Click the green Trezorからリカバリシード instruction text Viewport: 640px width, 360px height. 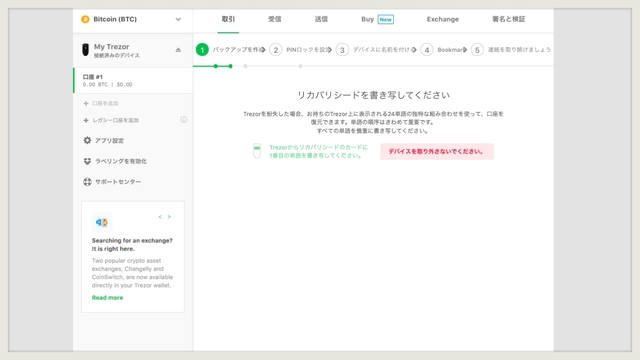coord(318,151)
